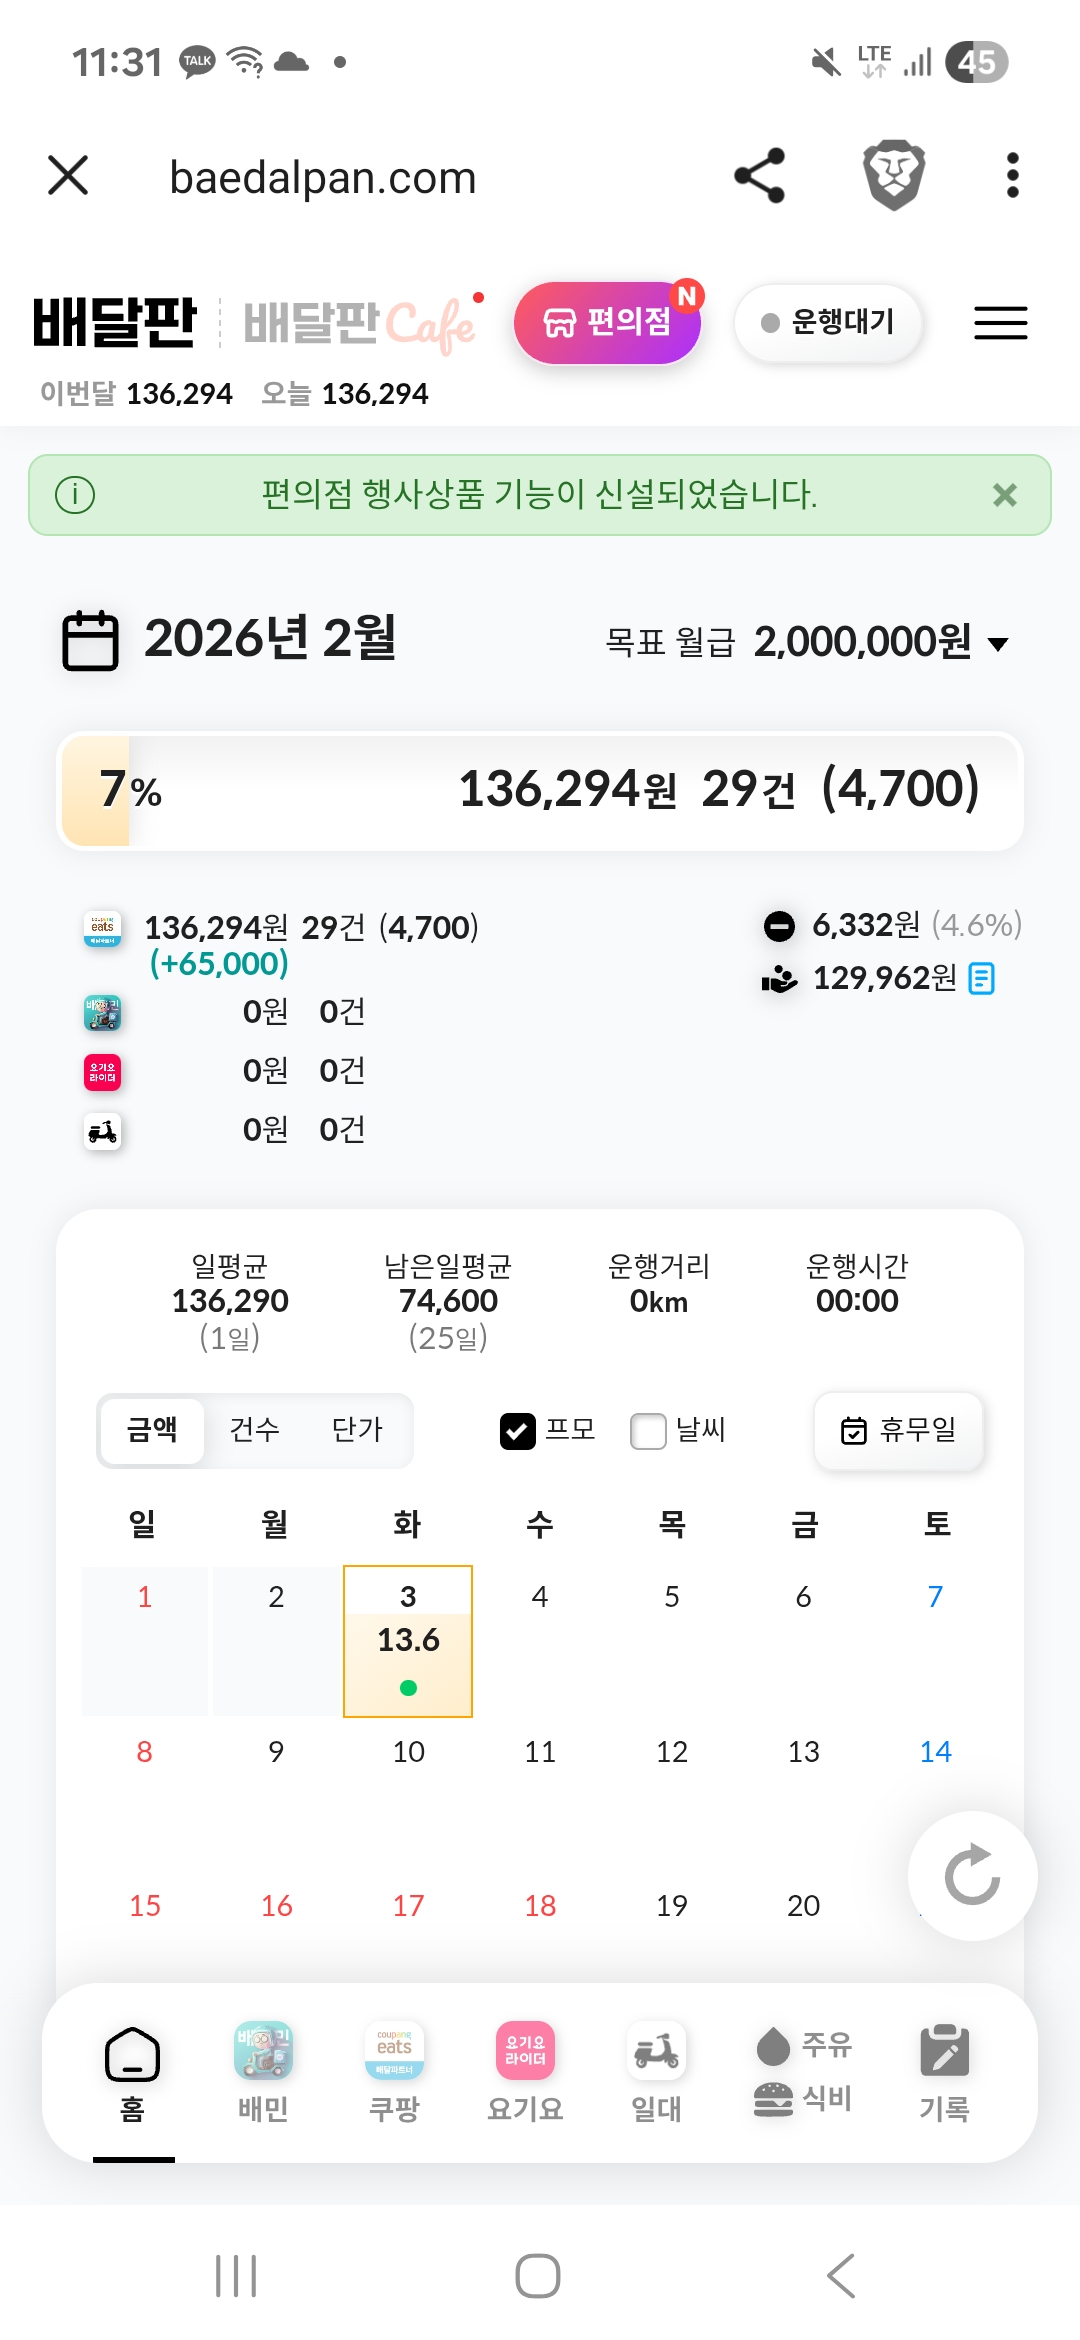Uncheck the 프모 checkbox
This screenshot has width=1080, height=2340.
click(518, 1431)
